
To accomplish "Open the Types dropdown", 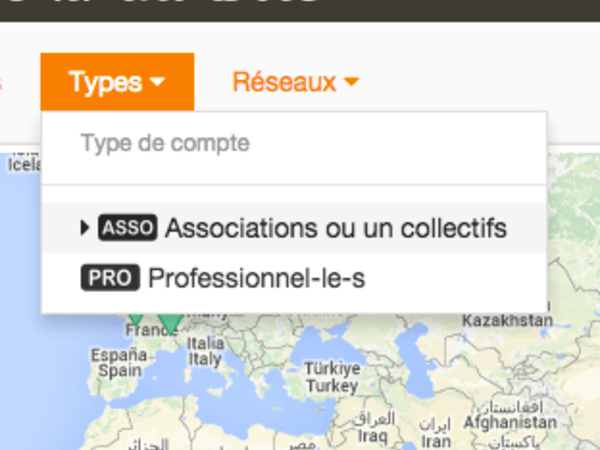I will (x=117, y=82).
